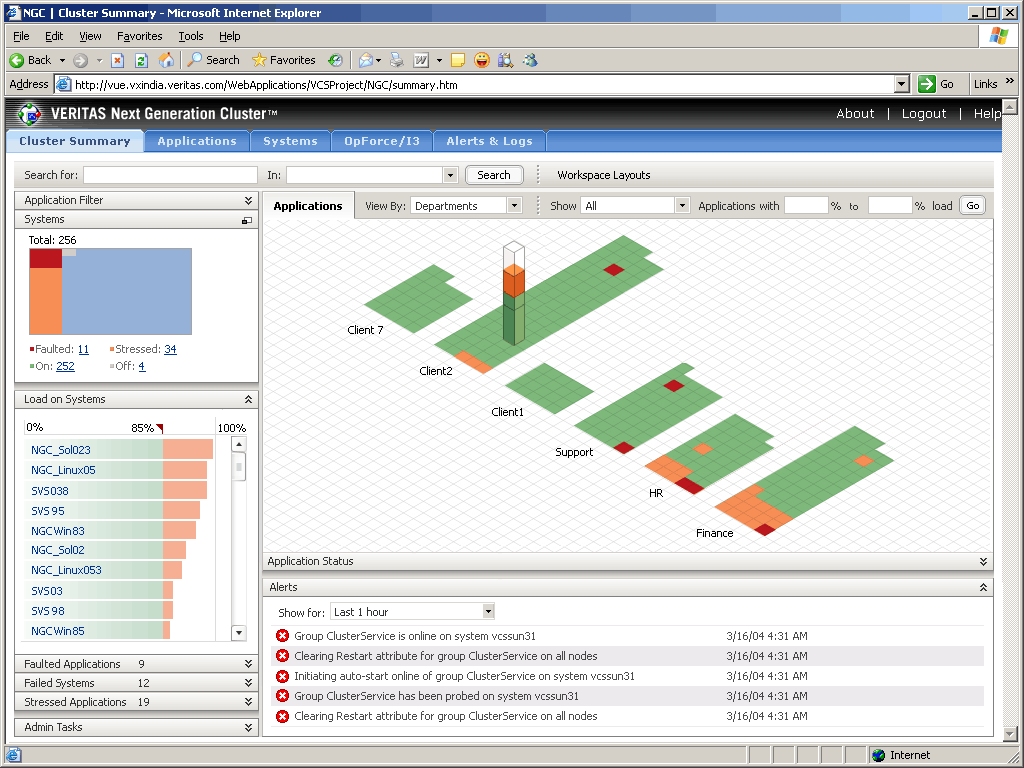Open the History toolbar icon

click(335, 60)
